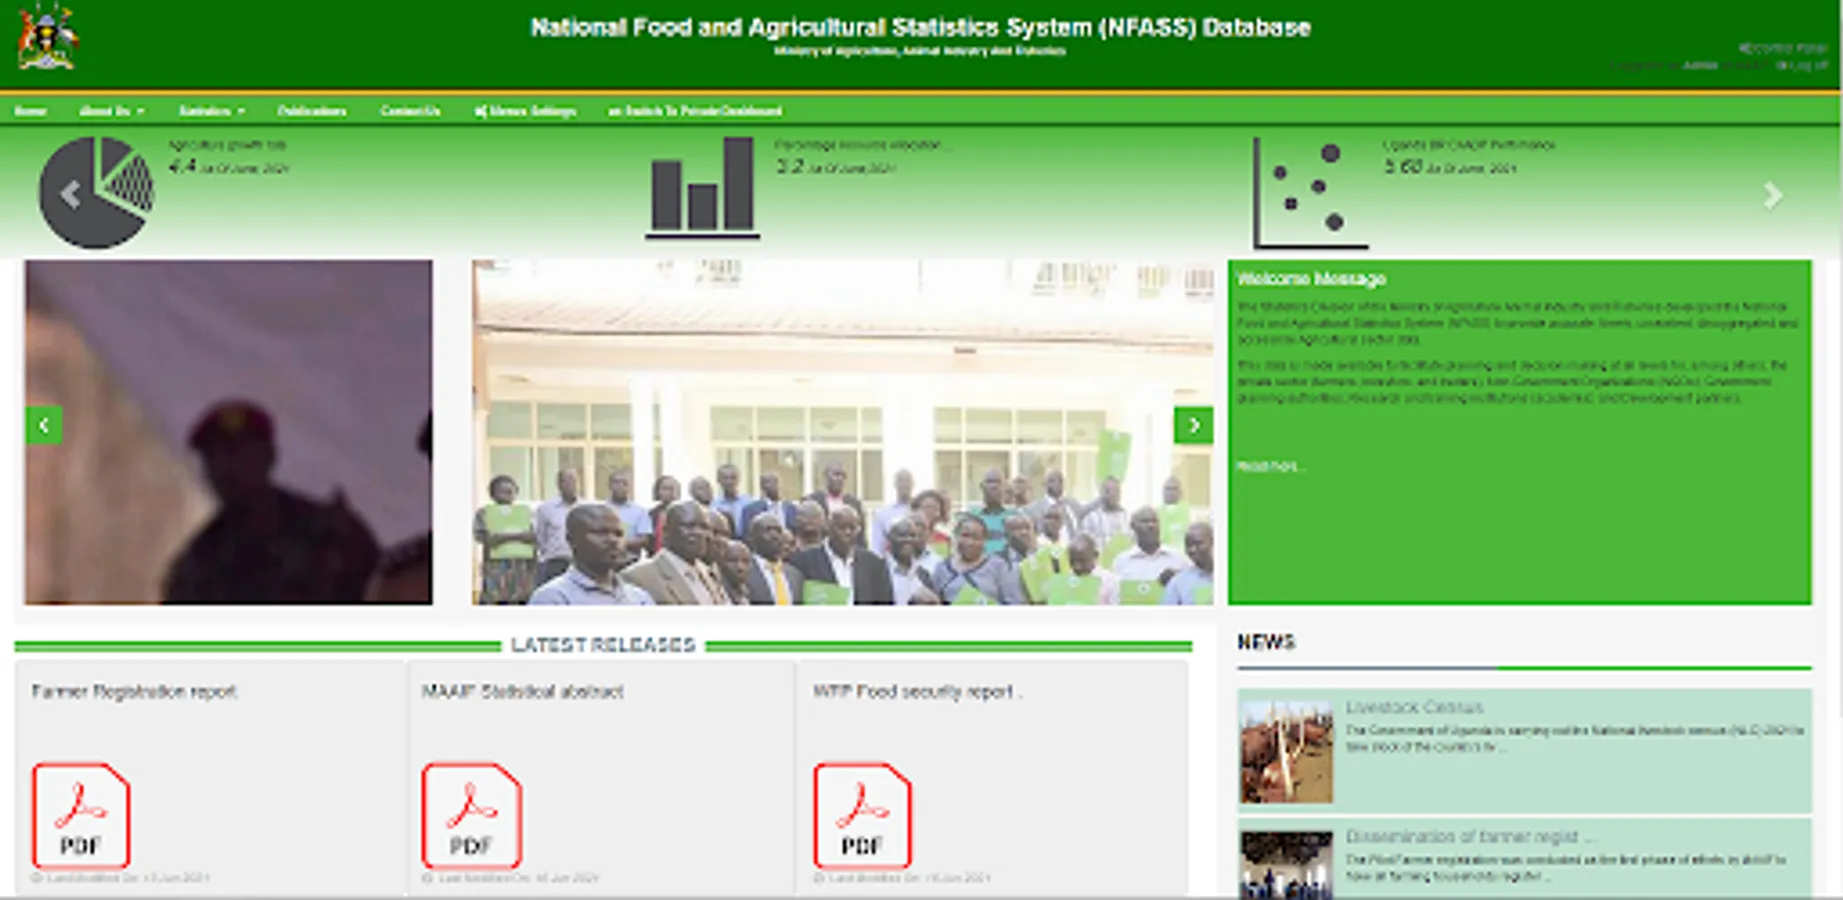1843x900 pixels.
Task: Click the group photo slideshow image
Action: tap(843, 432)
